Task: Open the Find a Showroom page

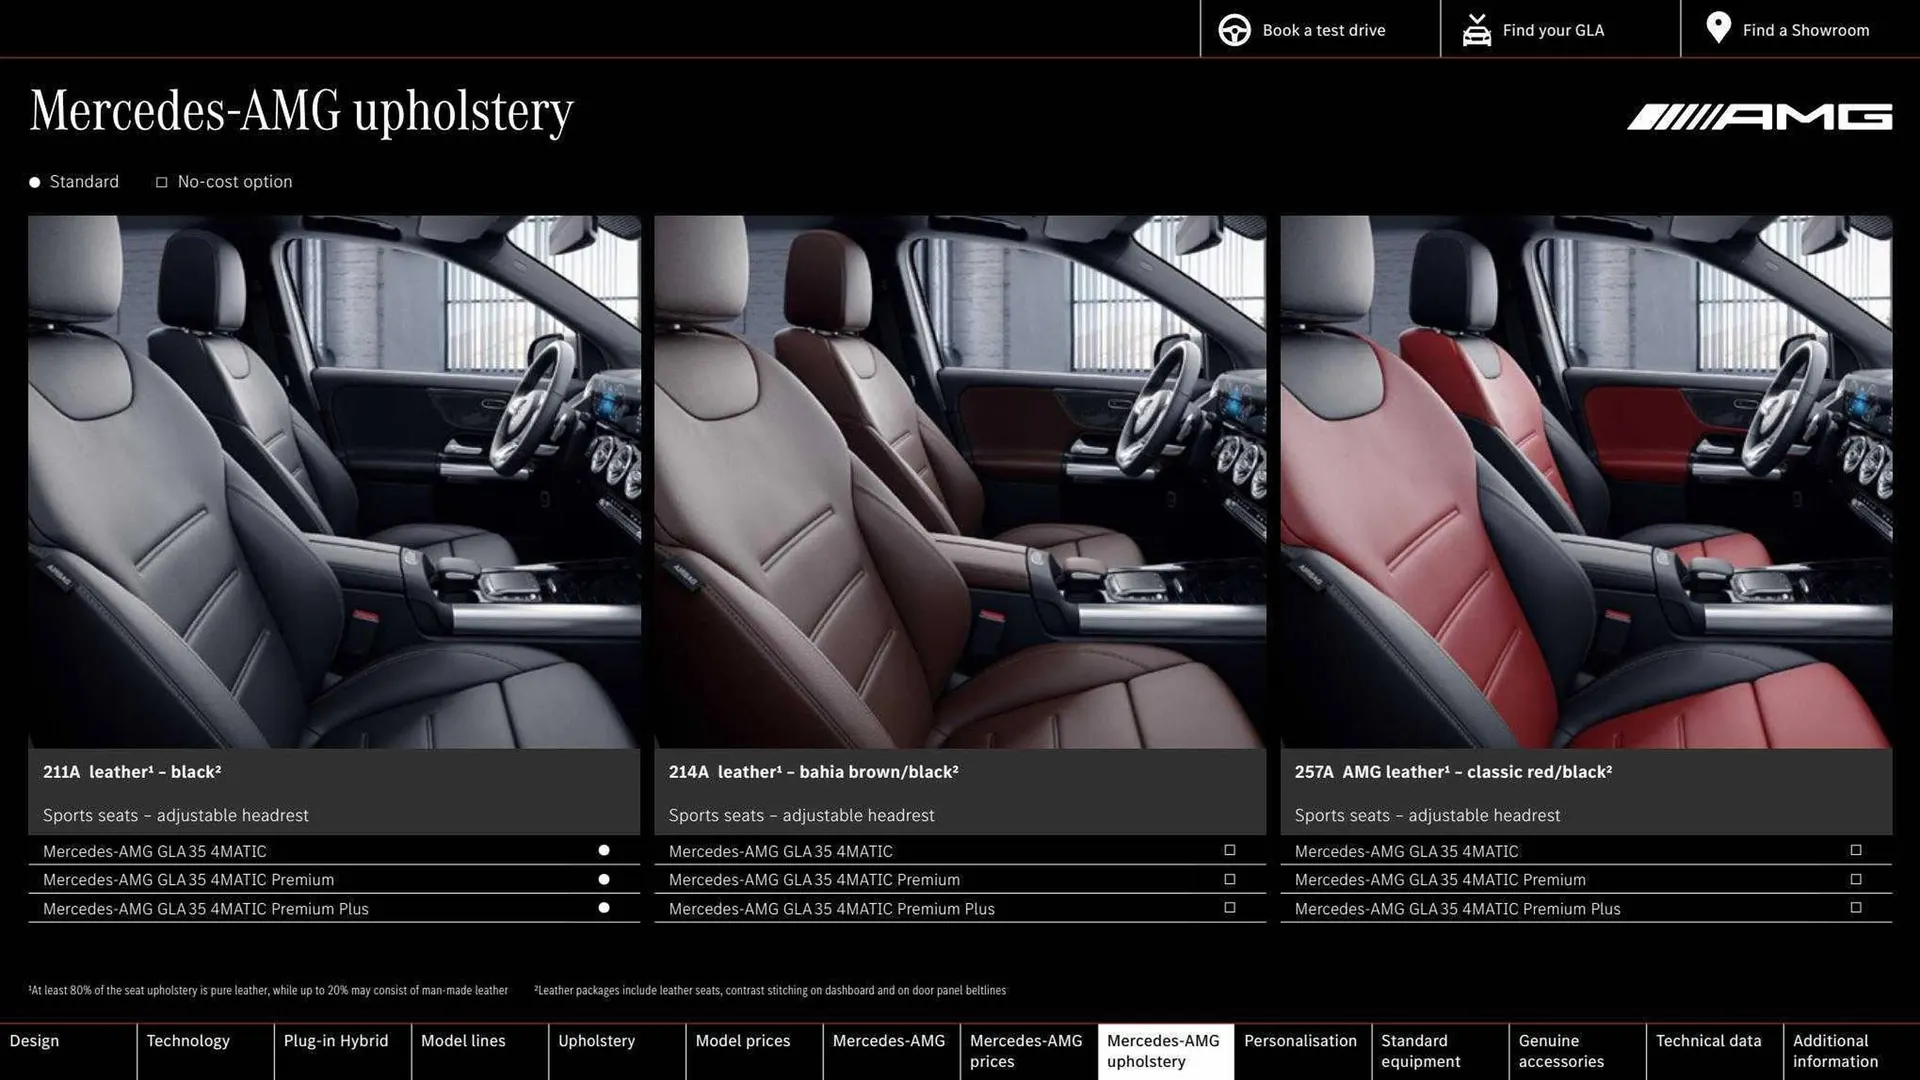Action: point(1805,29)
